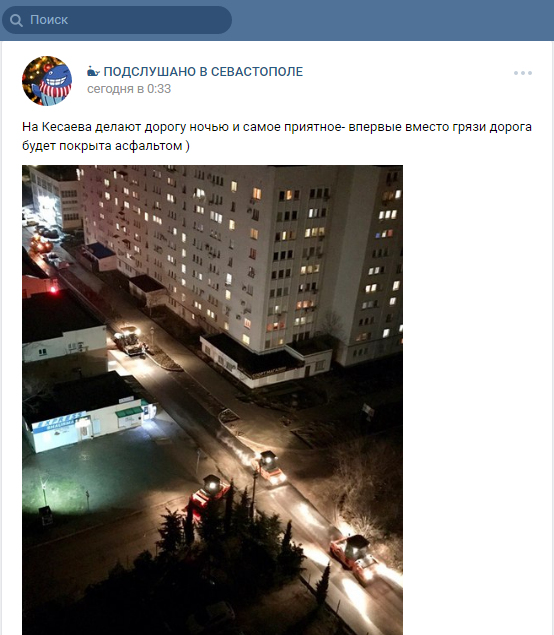
Task: Open the three-dots post actions menu
Action: (523, 73)
